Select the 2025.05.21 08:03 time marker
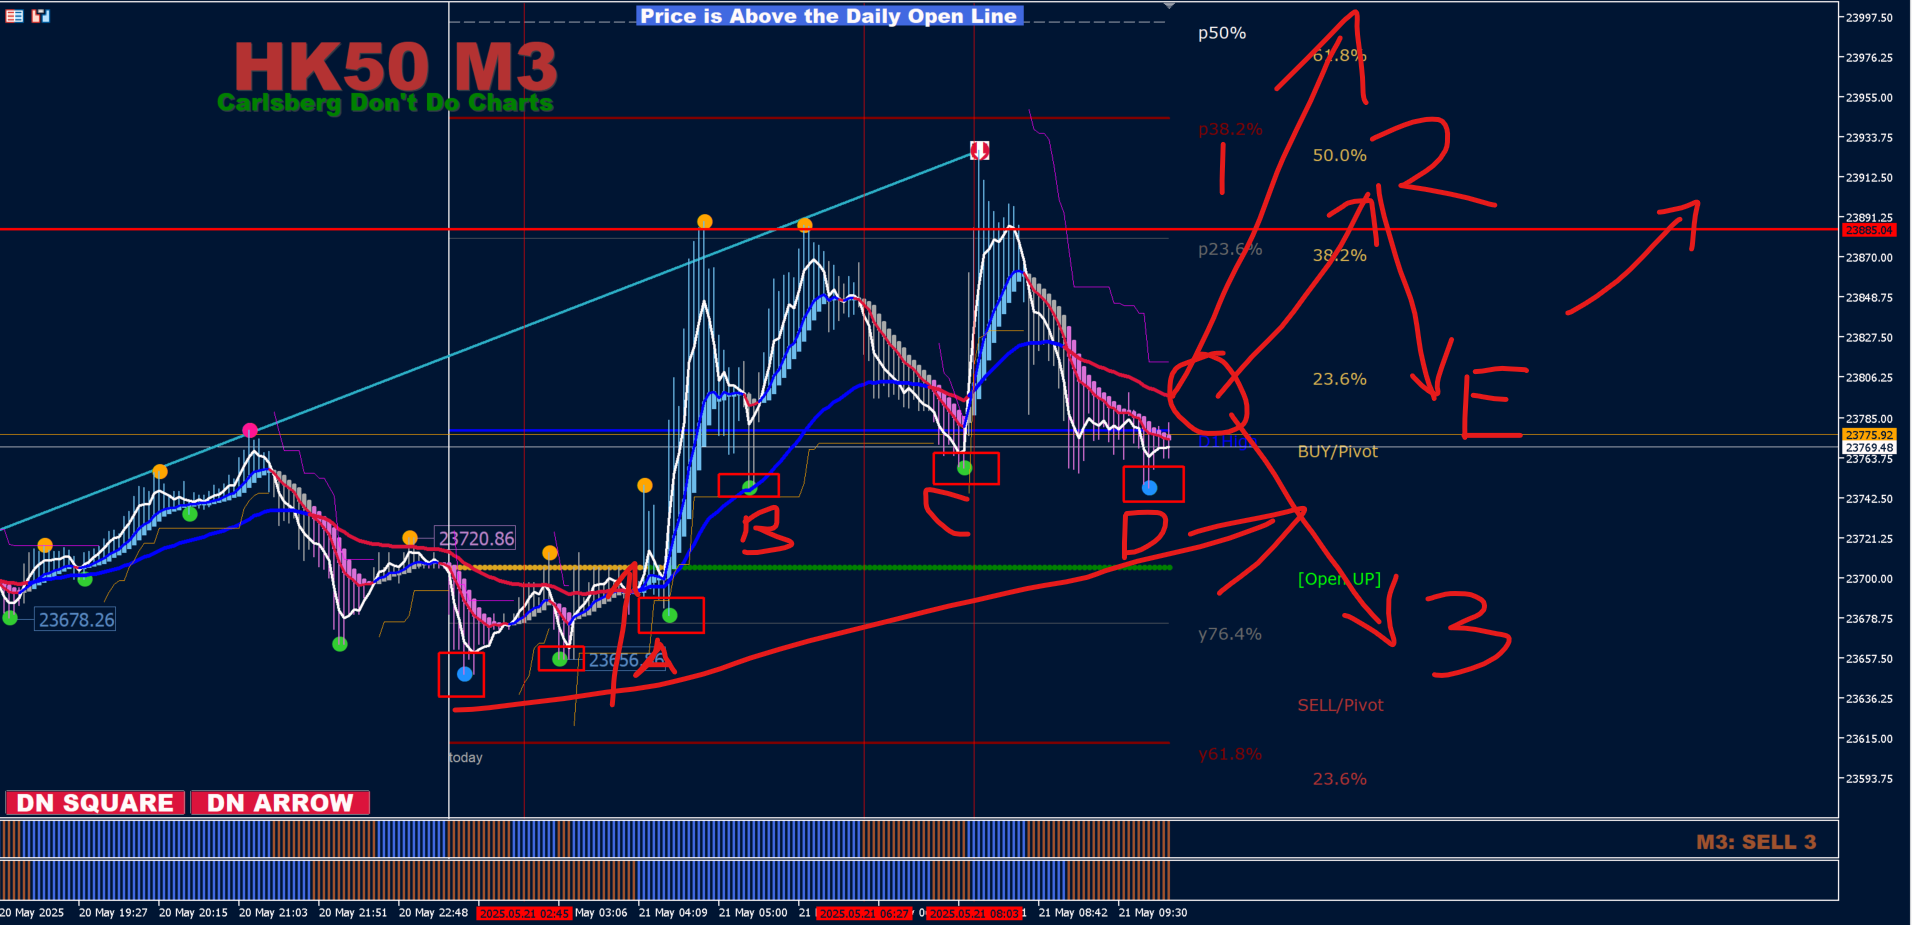The image size is (1912, 925). pos(974,913)
